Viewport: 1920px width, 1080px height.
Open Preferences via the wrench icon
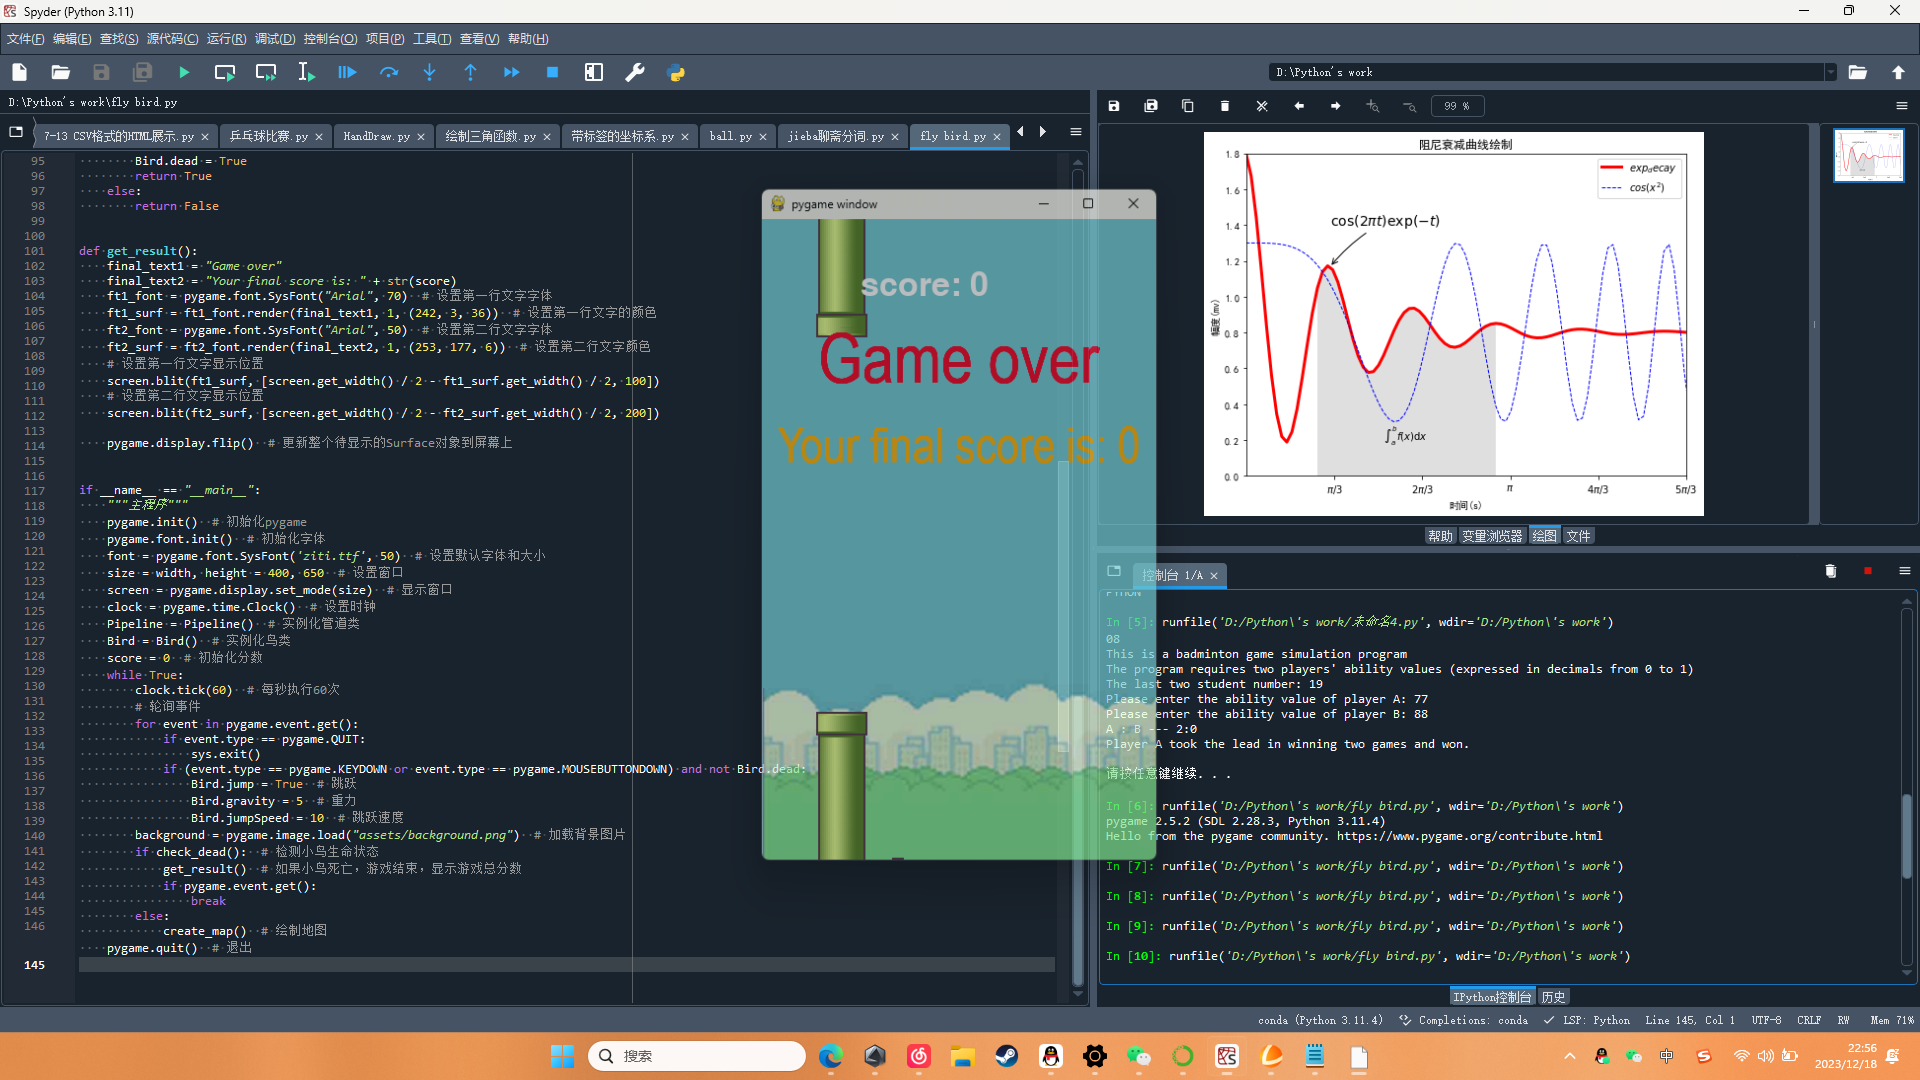pyautogui.click(x=635, y=72)
